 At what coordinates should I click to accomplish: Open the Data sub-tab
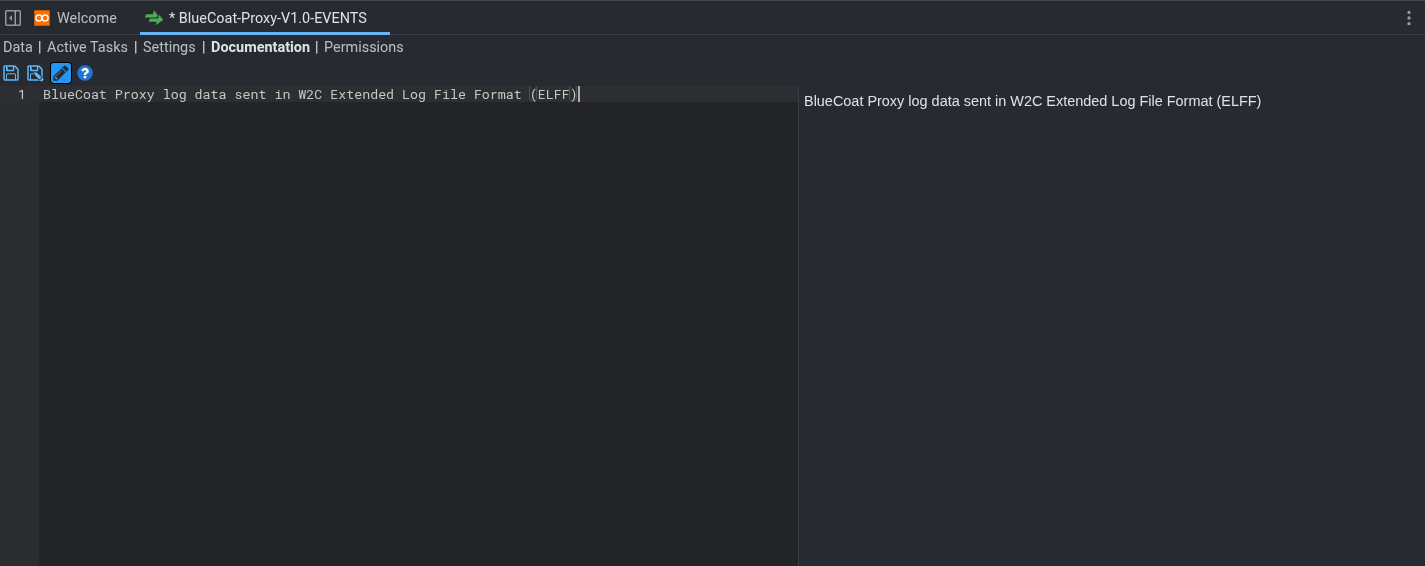click(18, 47)
